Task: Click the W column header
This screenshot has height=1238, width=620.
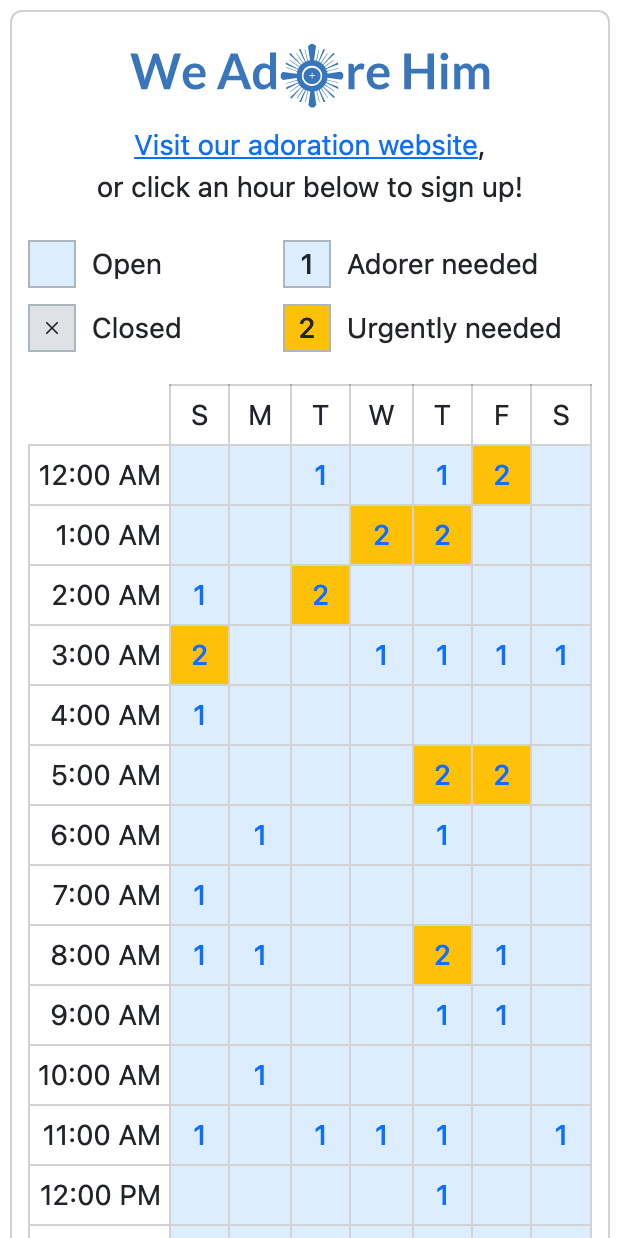Action: click(381, 415)
